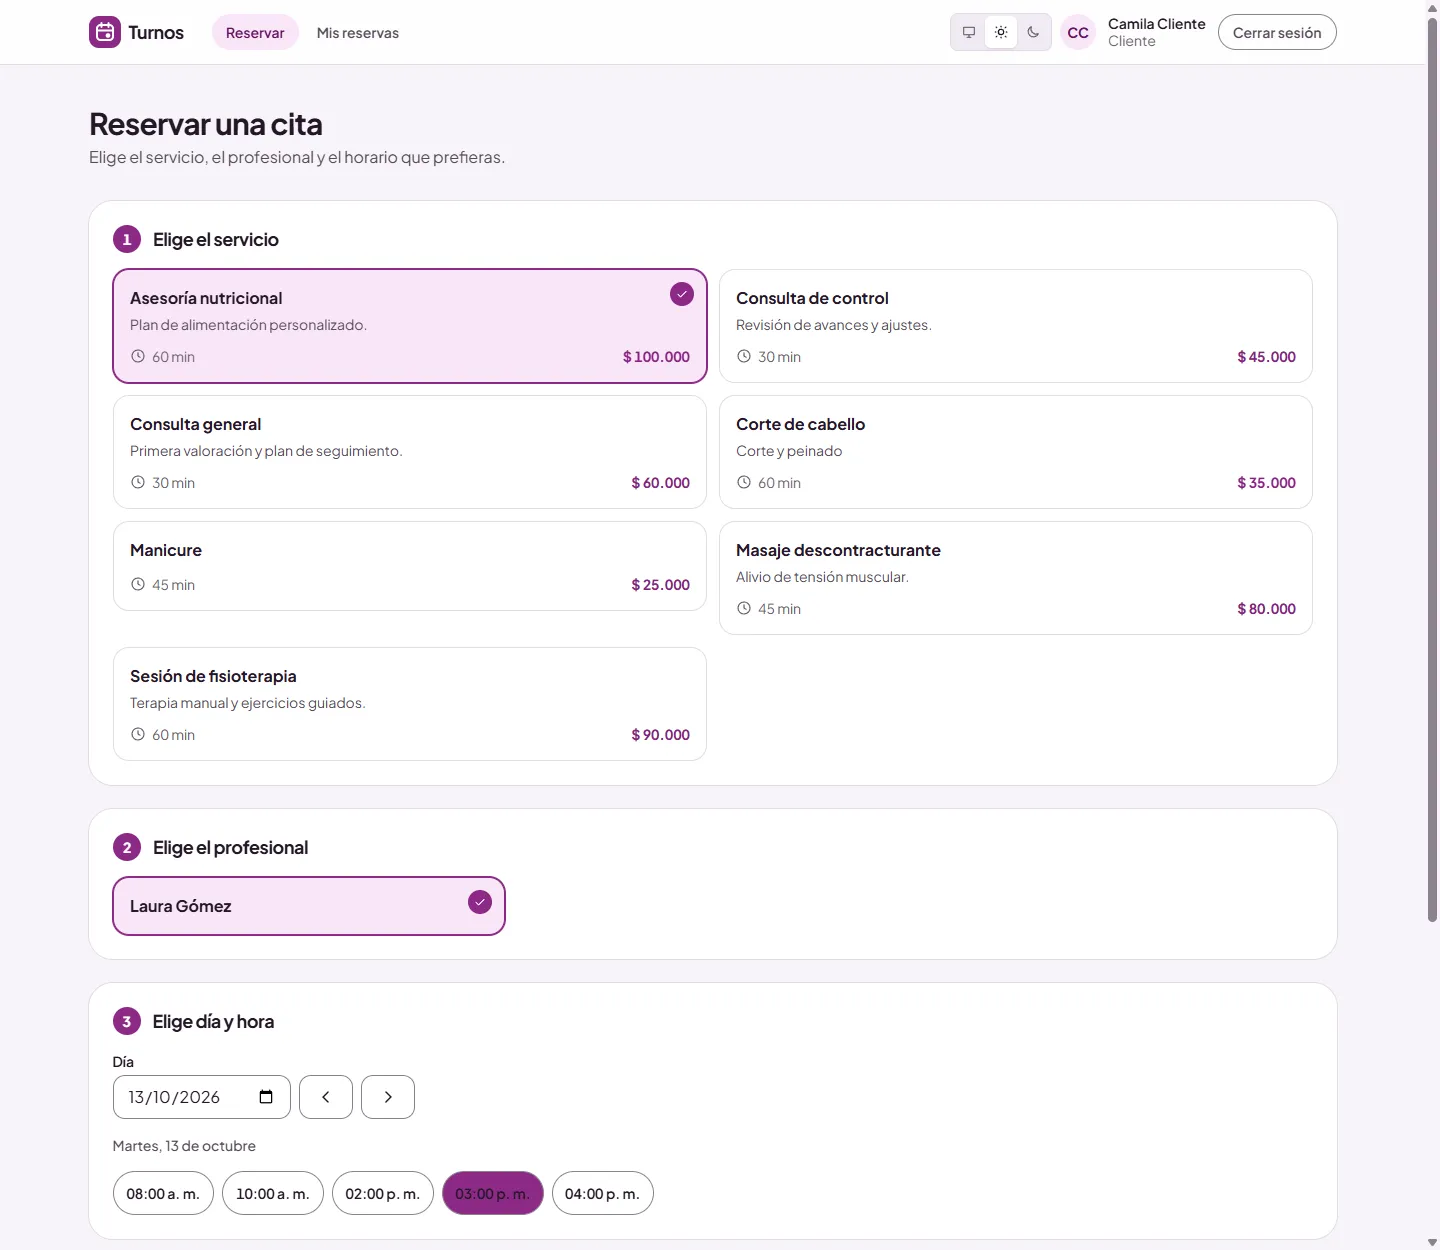This screenshot has width=1440, height=1250.
Task: Select Corte de cabello service
Action: (x=1016, y=452)
